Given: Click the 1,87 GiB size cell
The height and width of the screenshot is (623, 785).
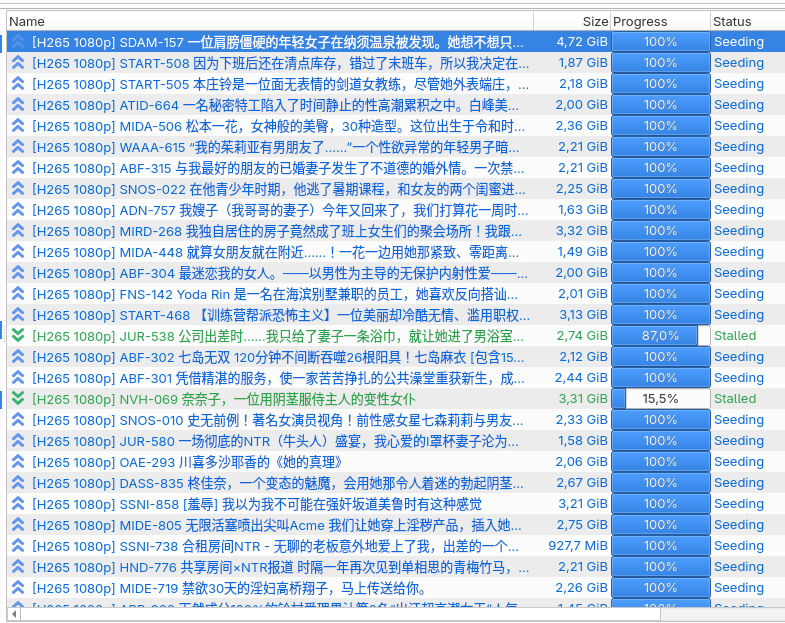Looking at the screenshot, I should 583,63.
